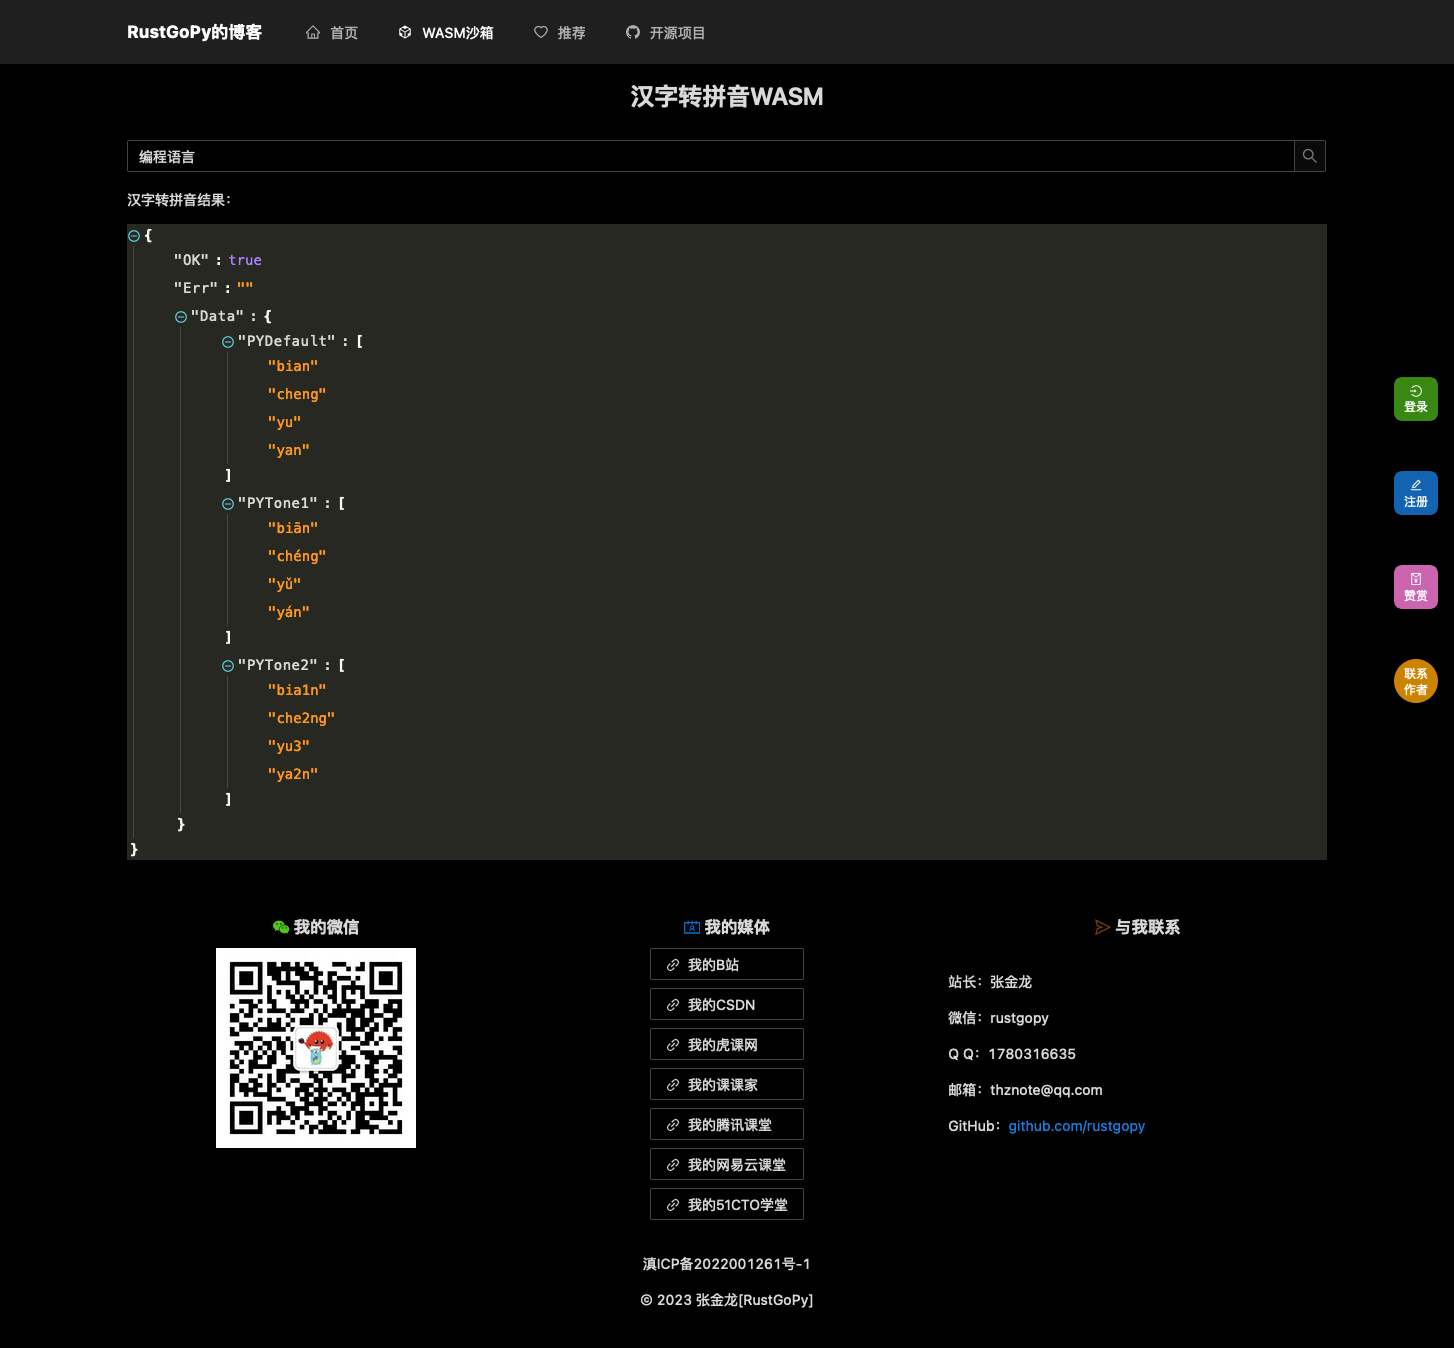Click the email text thznote@qq.com
The image size is (1454, 1348).
[1046, 1090]
